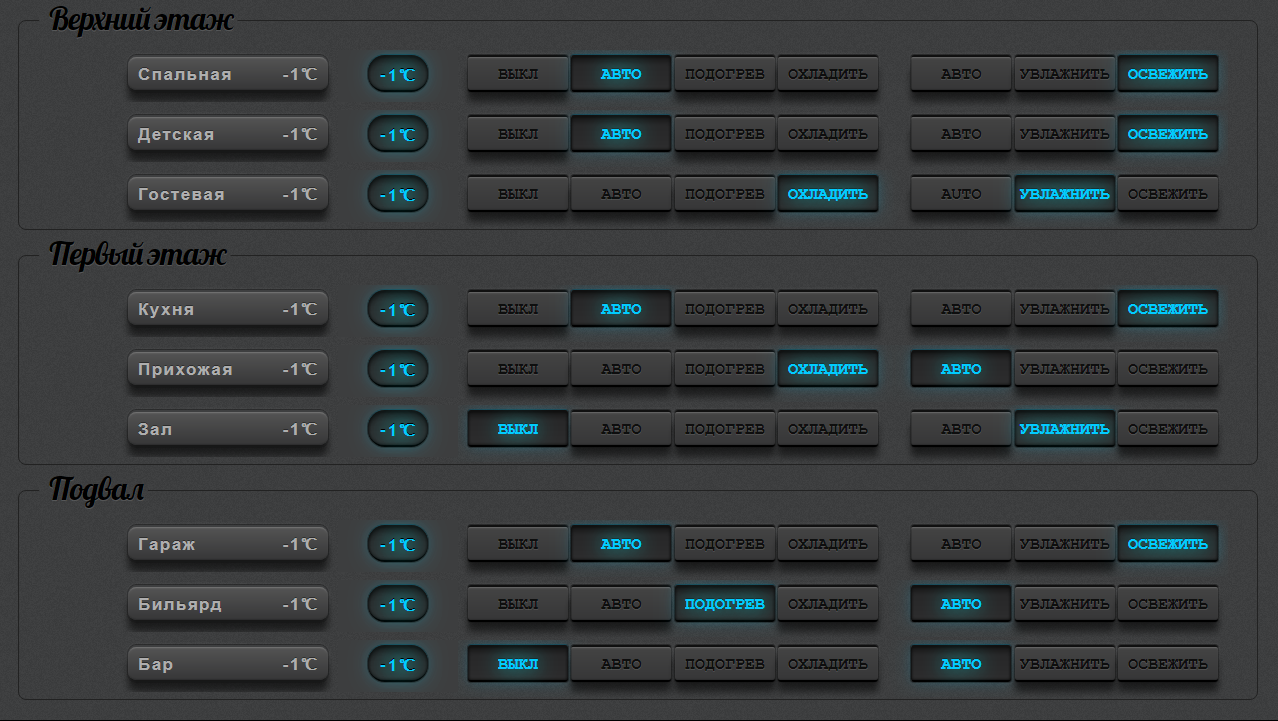
Task: Click the Первый этаж section heading
Action: pyautogui.click(x=138, y=255)
